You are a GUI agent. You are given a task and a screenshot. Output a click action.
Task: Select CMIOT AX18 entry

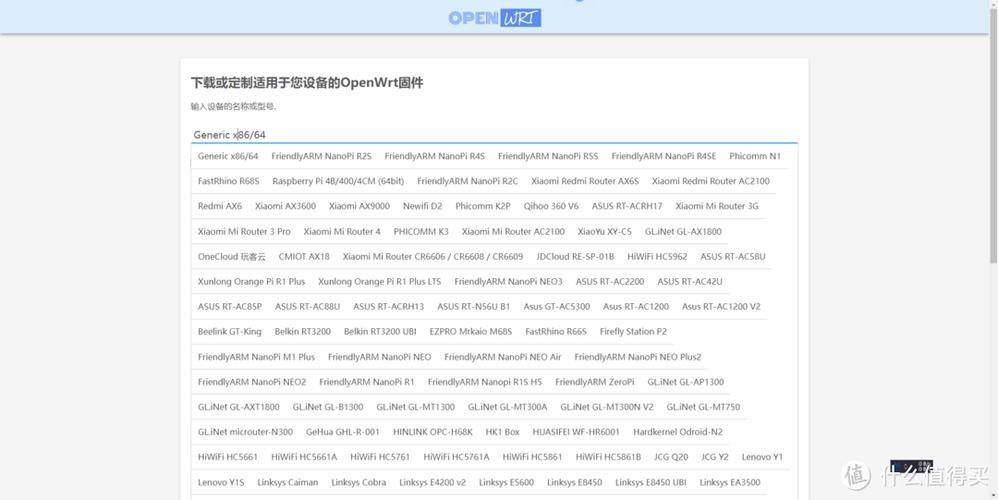point(304,256)
